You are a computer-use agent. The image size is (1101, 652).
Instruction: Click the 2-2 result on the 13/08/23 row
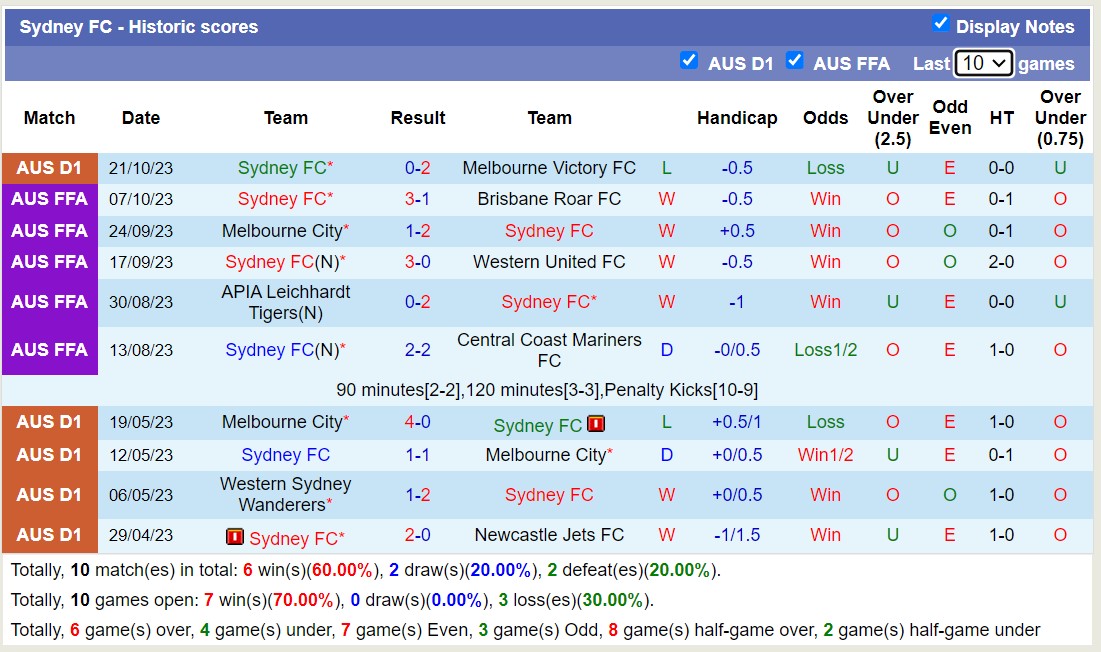[418, 350]
